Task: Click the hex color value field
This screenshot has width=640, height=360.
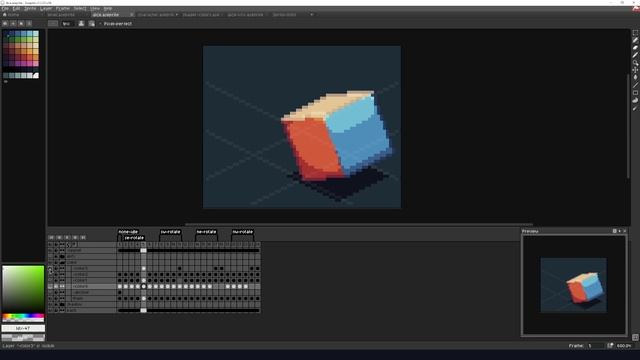Action: pyautogui.click(x=23, y=328)
